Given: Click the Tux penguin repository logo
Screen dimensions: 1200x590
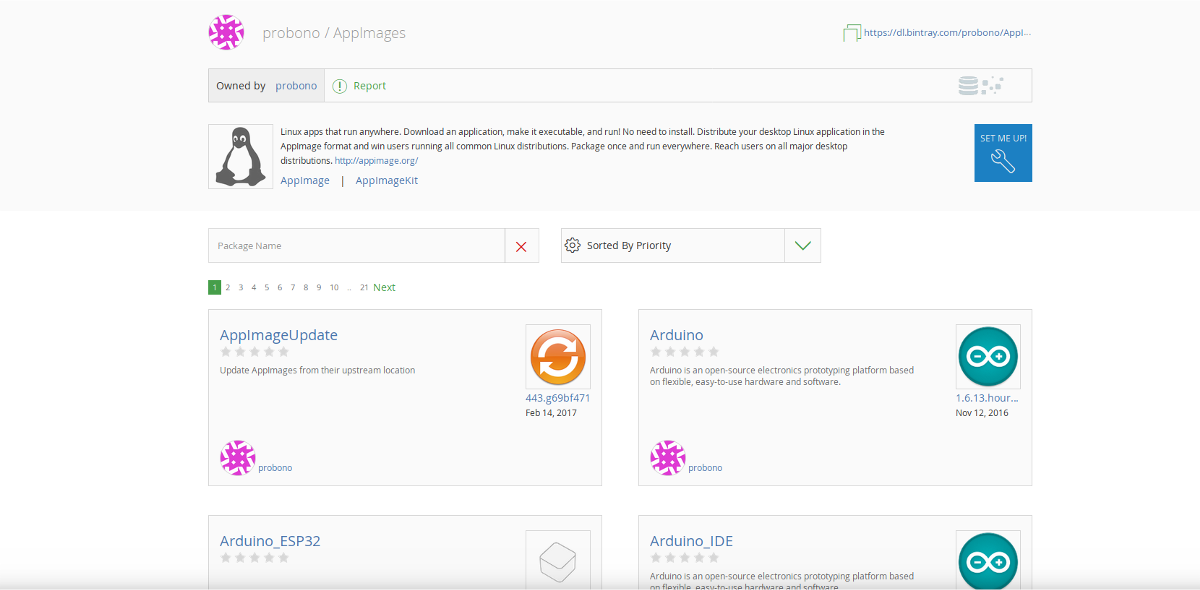Looking at the screenshot, I should pyautogui.click(x=241, y=156).
